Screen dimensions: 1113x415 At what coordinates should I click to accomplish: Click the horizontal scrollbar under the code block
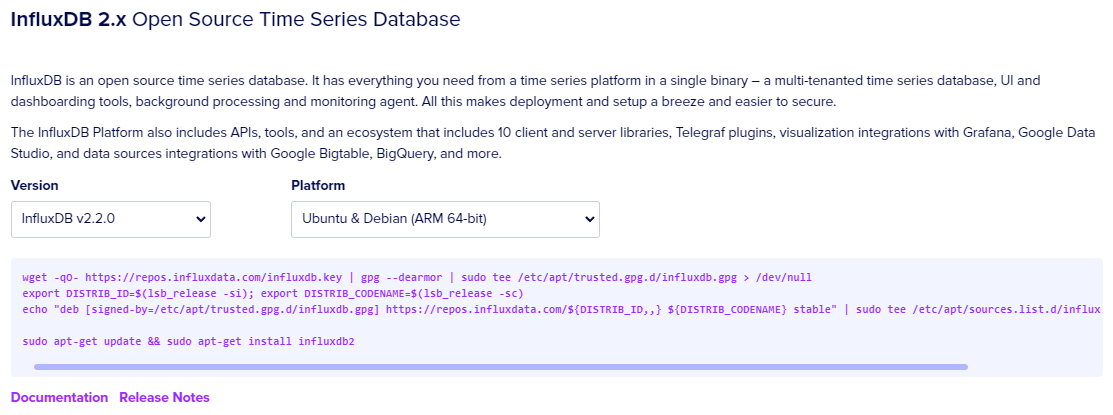coord(500,367)
